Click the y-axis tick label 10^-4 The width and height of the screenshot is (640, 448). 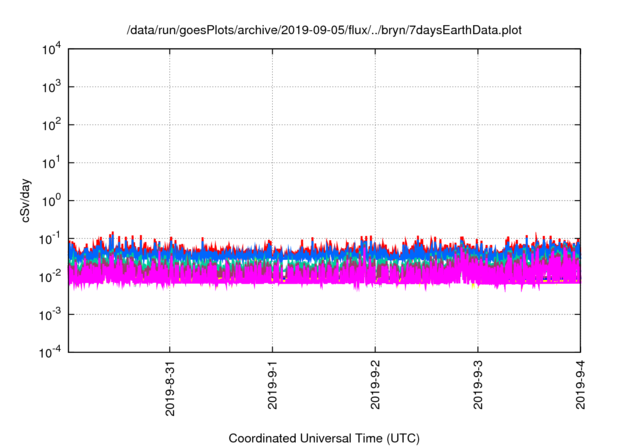[x=50, y=352]
